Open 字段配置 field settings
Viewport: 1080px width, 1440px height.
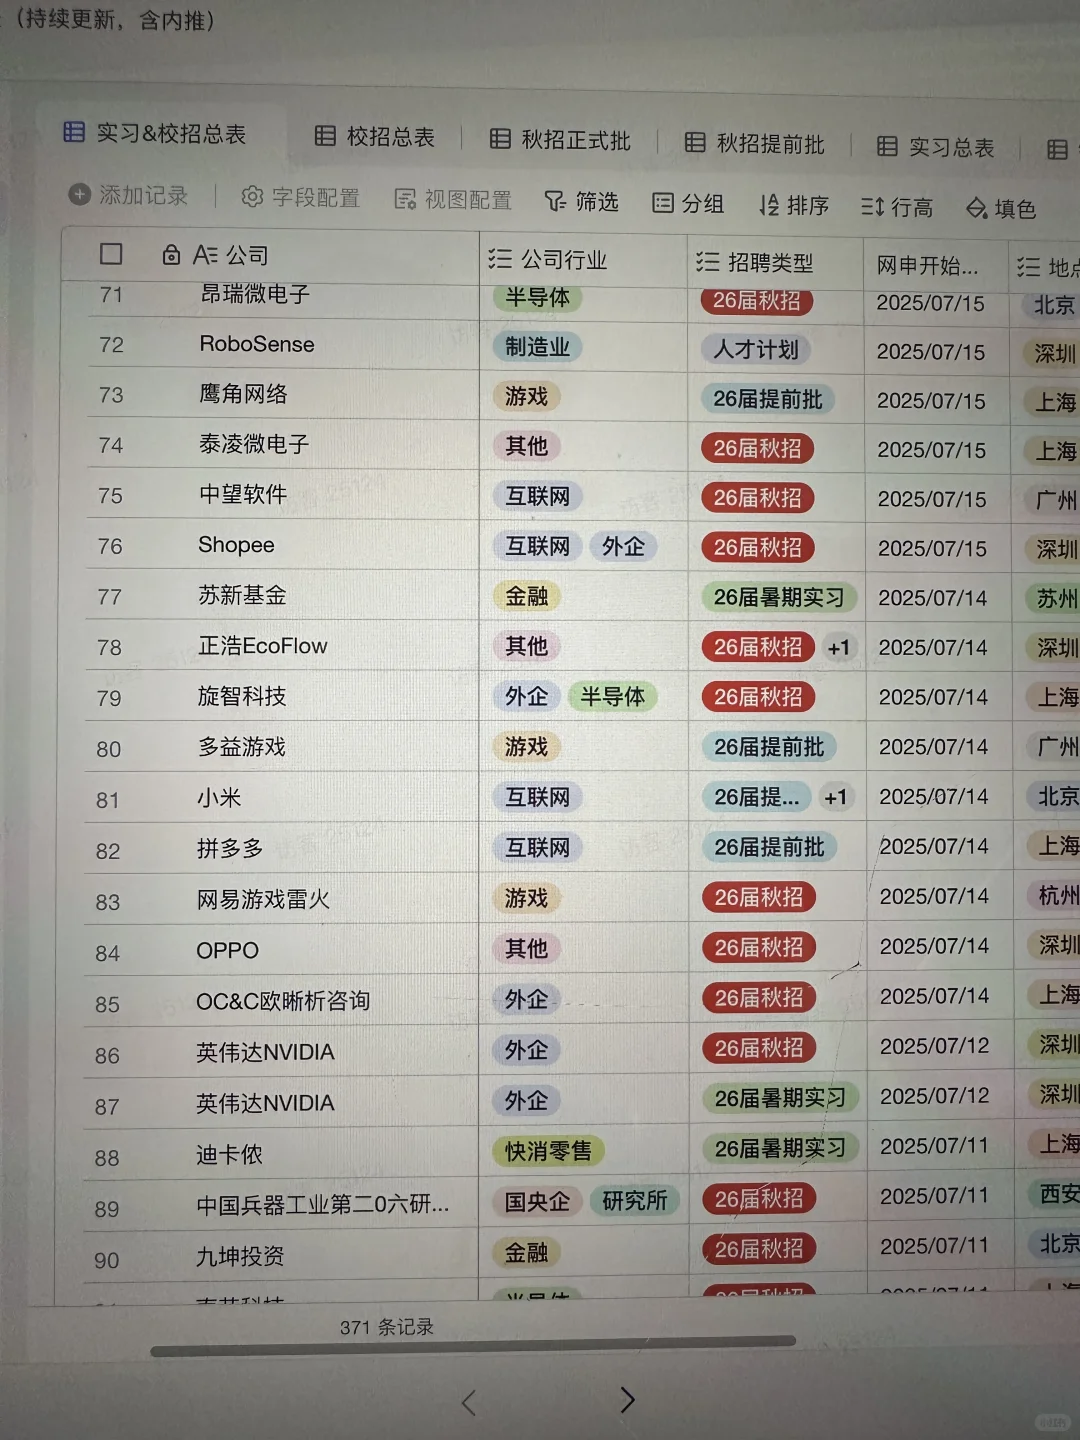[300, 197]
